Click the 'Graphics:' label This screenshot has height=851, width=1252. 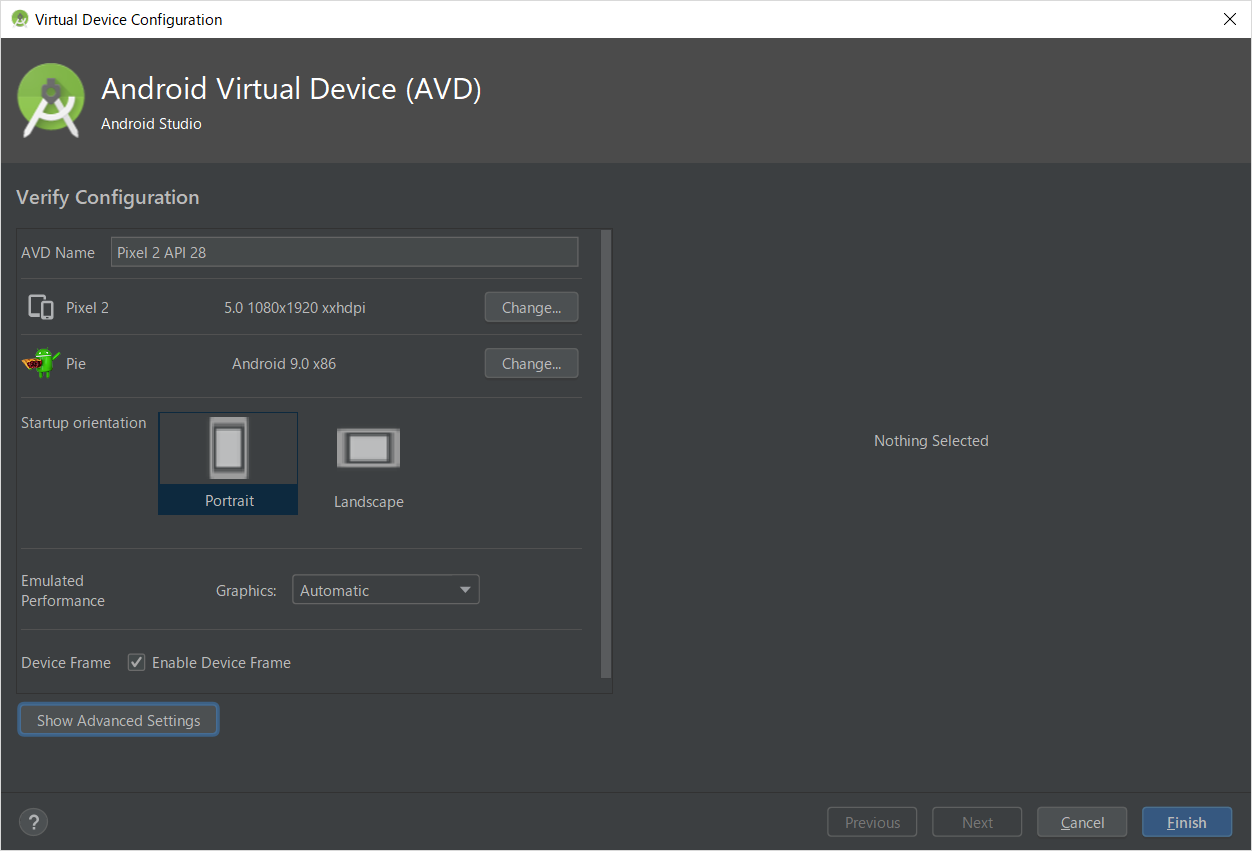point(246,590)
